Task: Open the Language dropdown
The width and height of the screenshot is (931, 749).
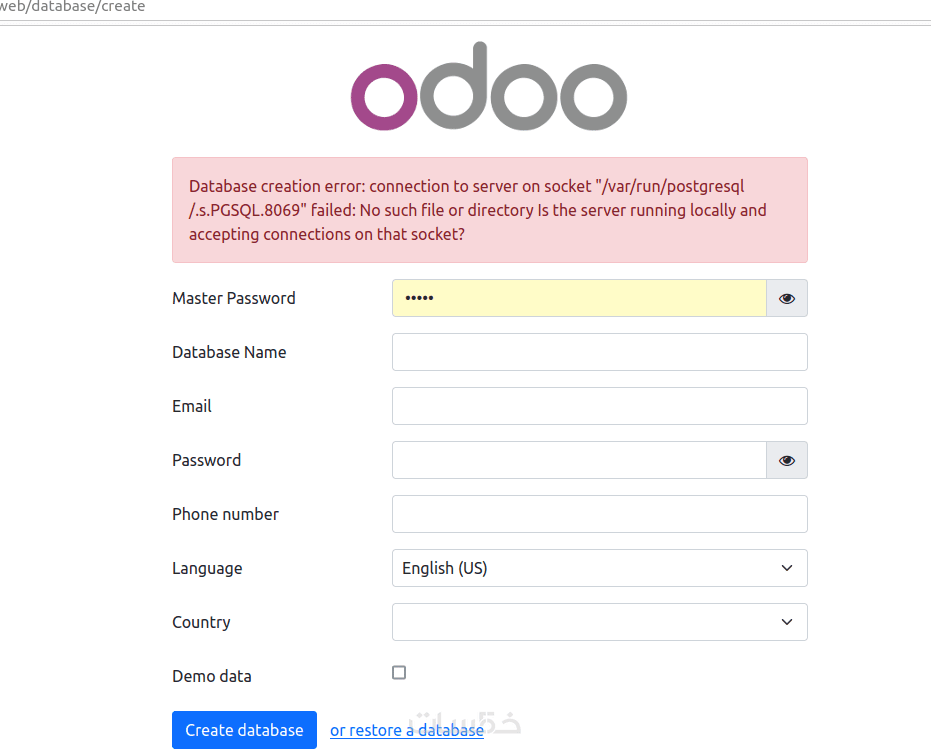Action: 599,568
